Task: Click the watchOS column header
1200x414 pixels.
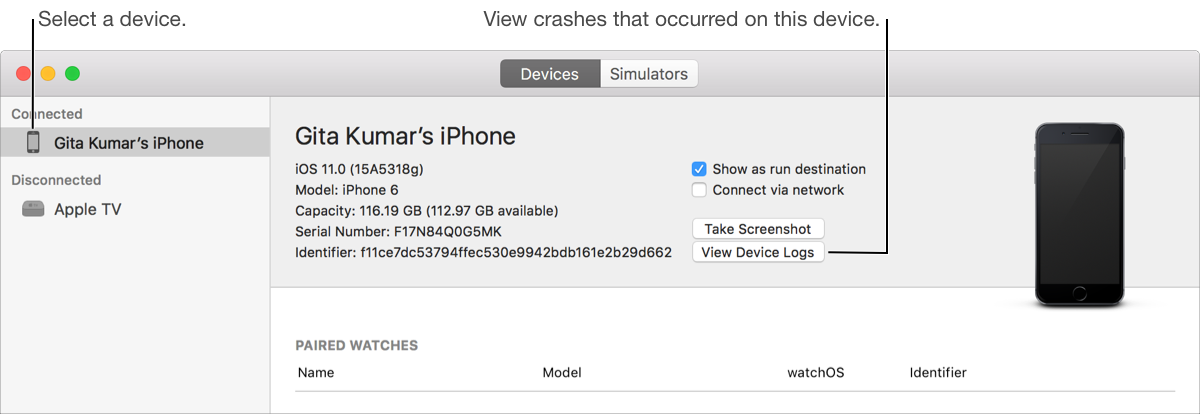Action: pyautogui.click(x=816, y=373)
